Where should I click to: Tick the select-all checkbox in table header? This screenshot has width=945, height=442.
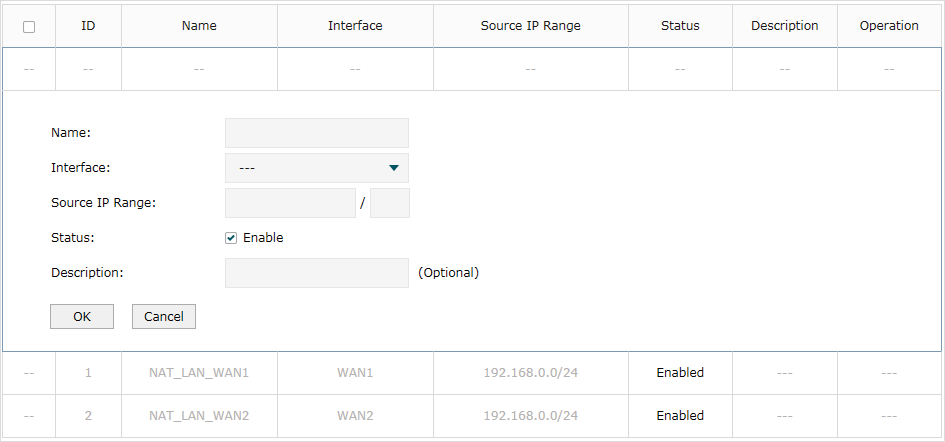click(29, 27)
